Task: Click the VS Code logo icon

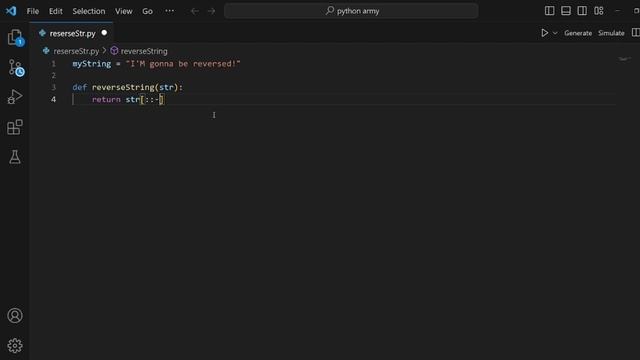Action: coord(11,11)
